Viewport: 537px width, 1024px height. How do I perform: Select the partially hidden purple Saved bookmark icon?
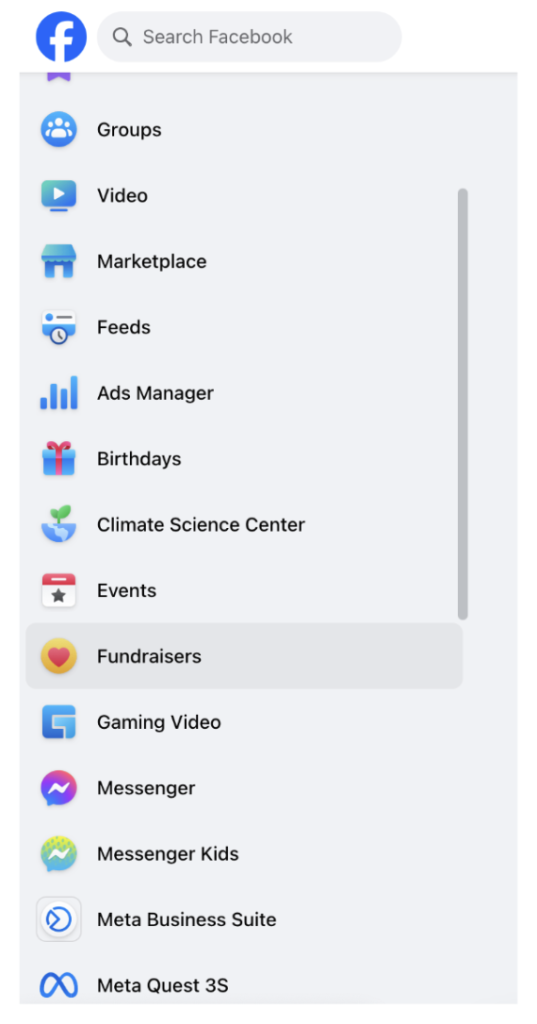point(59,78)
